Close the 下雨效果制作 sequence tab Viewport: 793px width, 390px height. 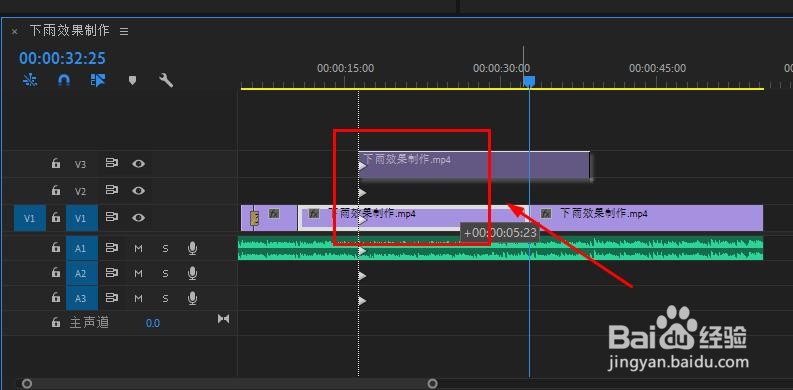14,31
